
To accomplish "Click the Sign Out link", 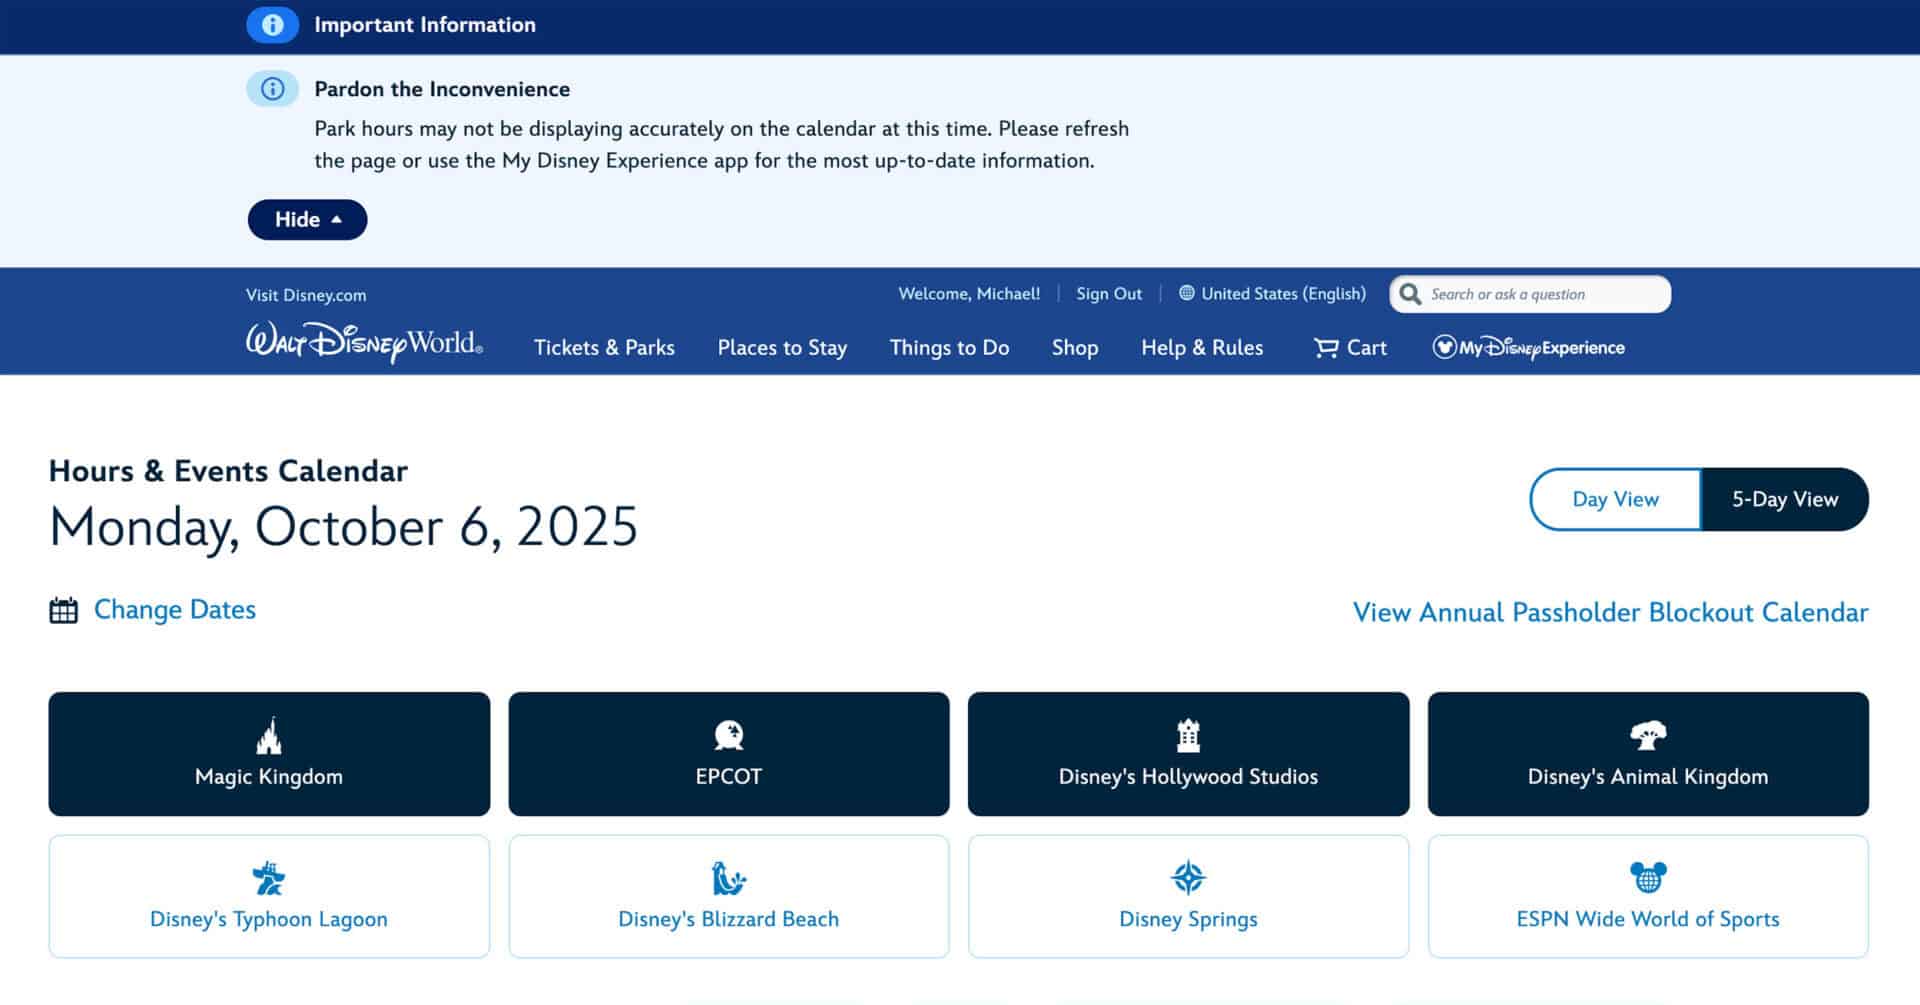I will click(1108, 294).
